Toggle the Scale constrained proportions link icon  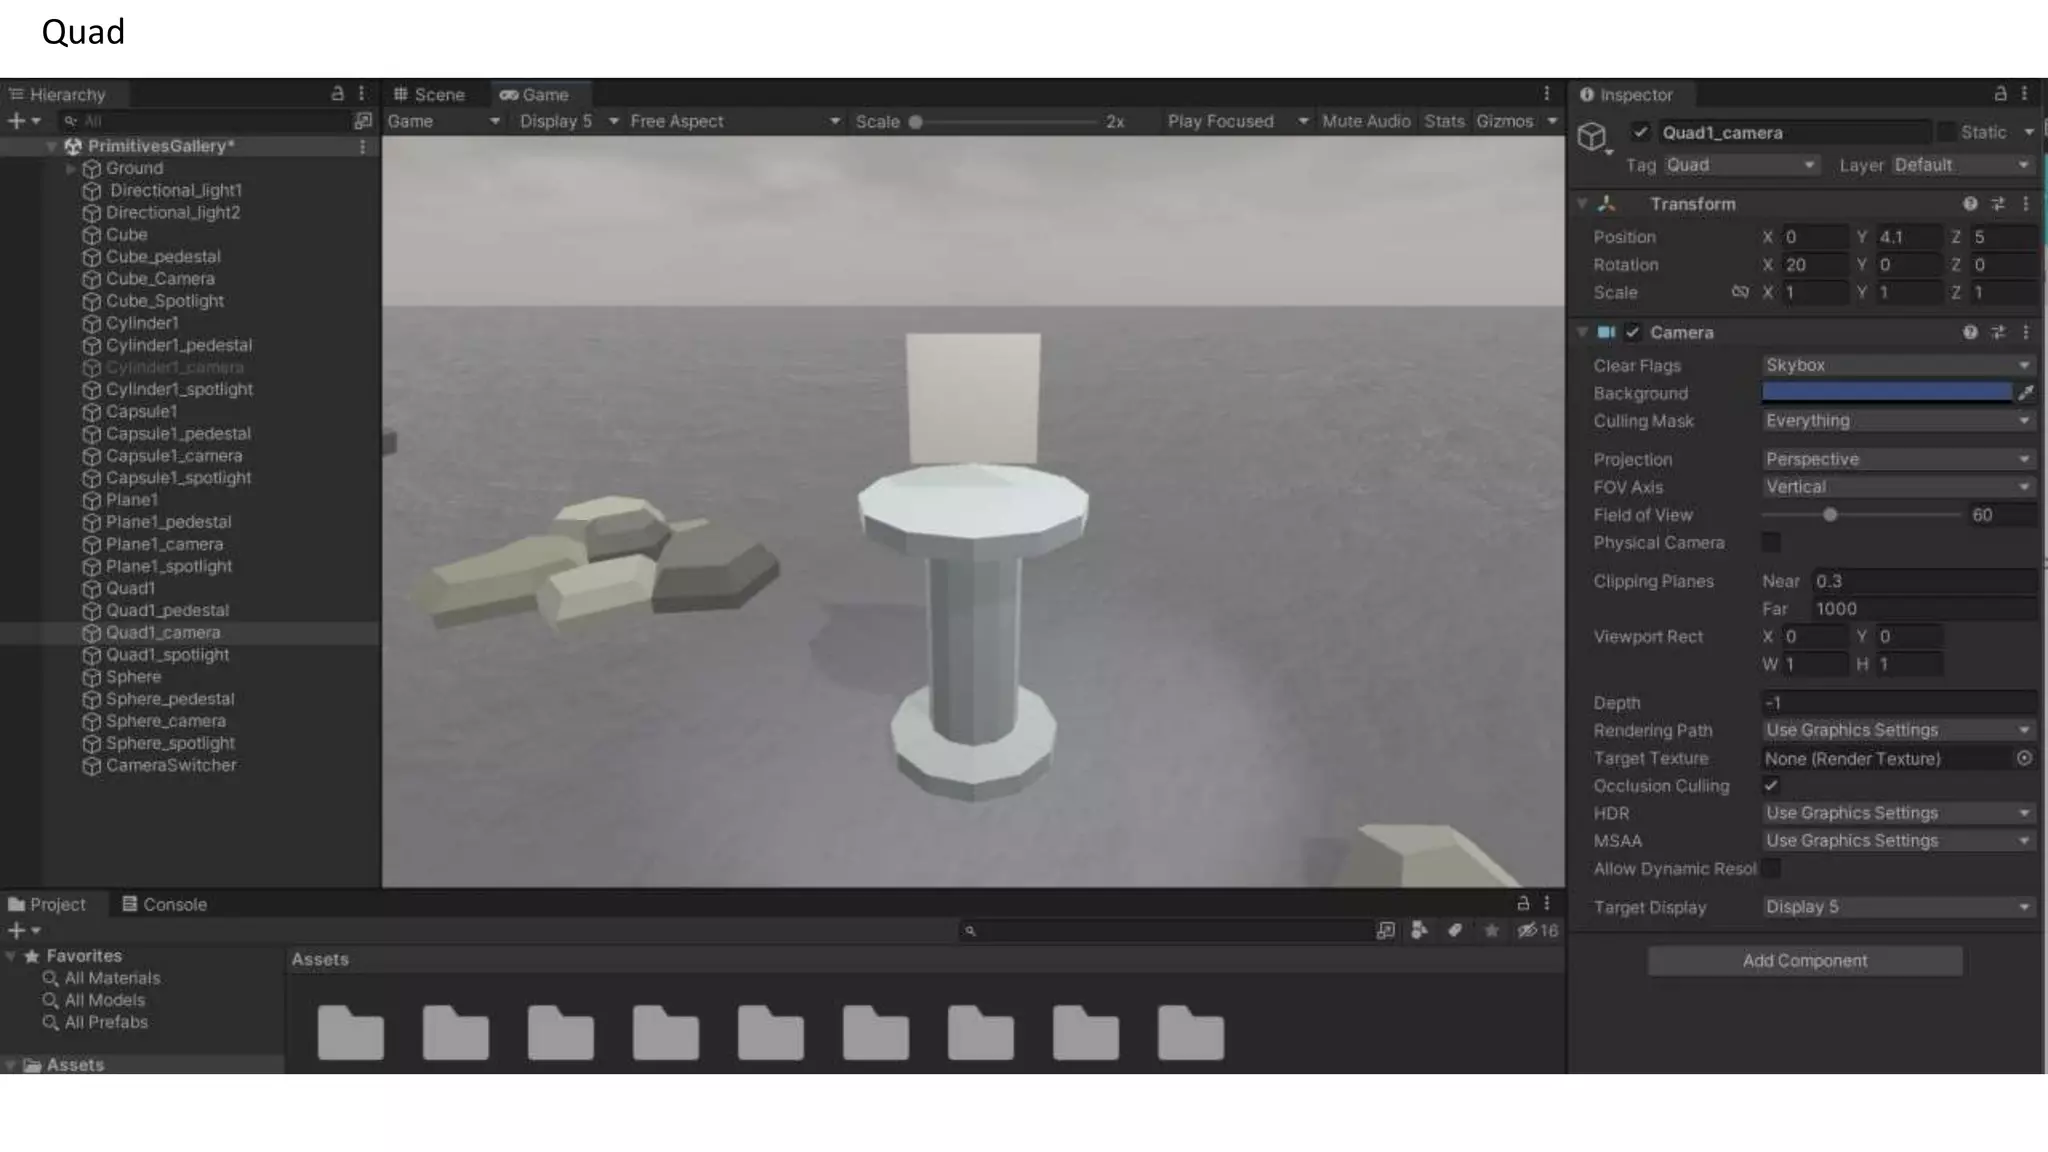[1740, 292]
